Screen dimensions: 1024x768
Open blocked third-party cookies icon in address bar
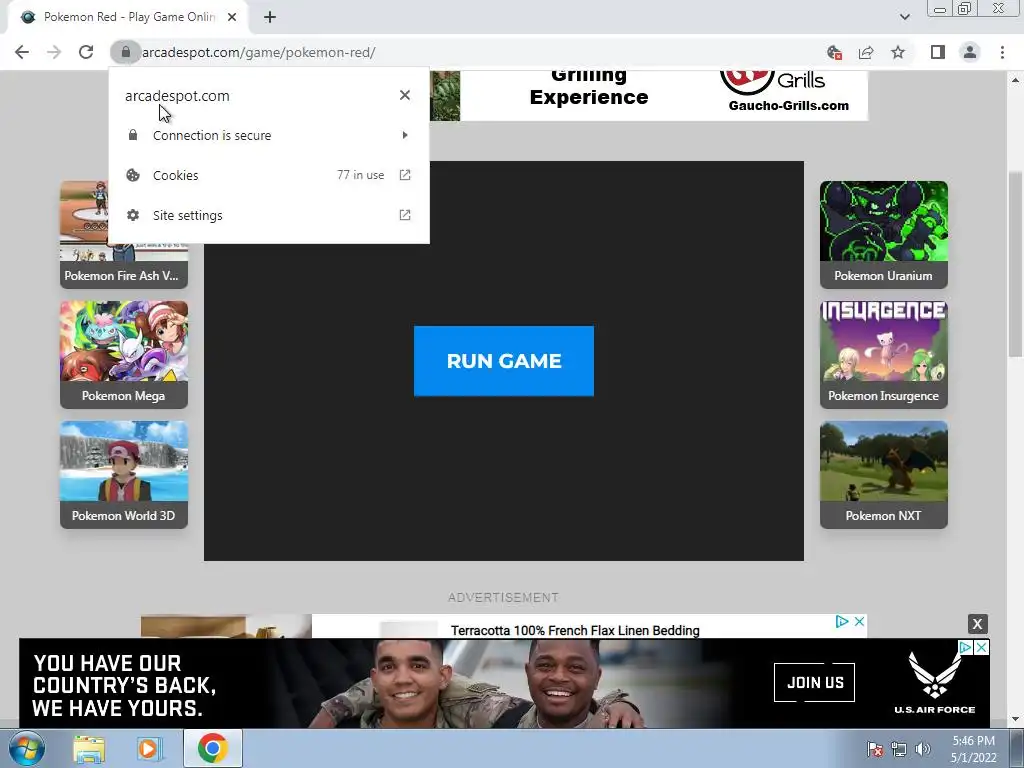834,52
